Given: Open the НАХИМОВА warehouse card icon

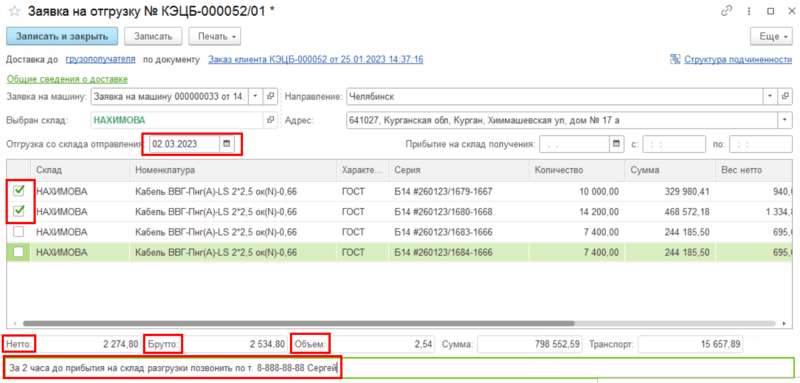Looking at the screenshot, I should [271, 120].
